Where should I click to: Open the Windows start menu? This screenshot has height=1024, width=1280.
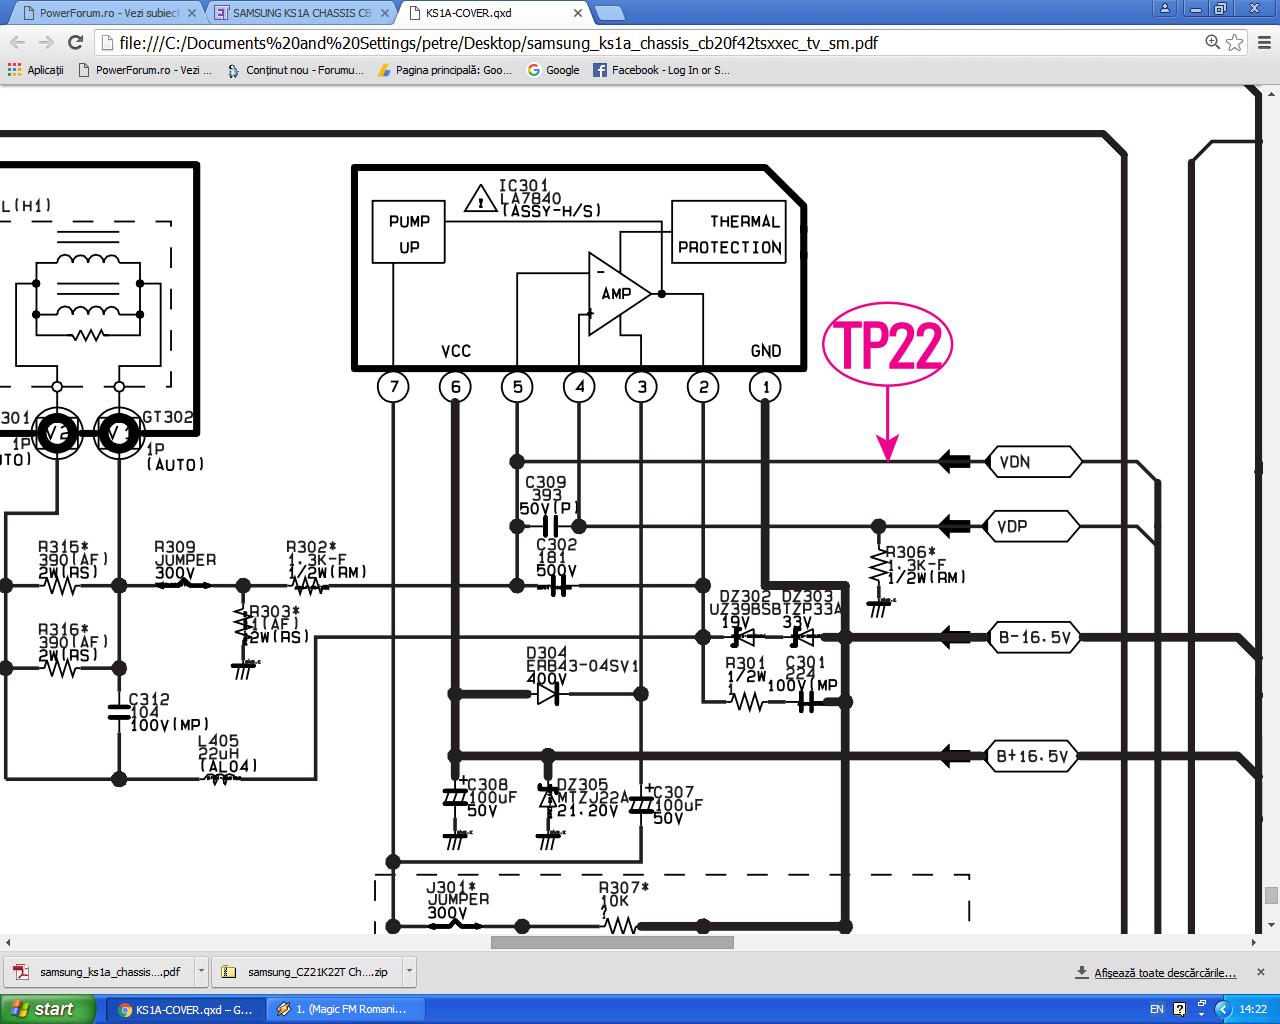coord(45,1009)
